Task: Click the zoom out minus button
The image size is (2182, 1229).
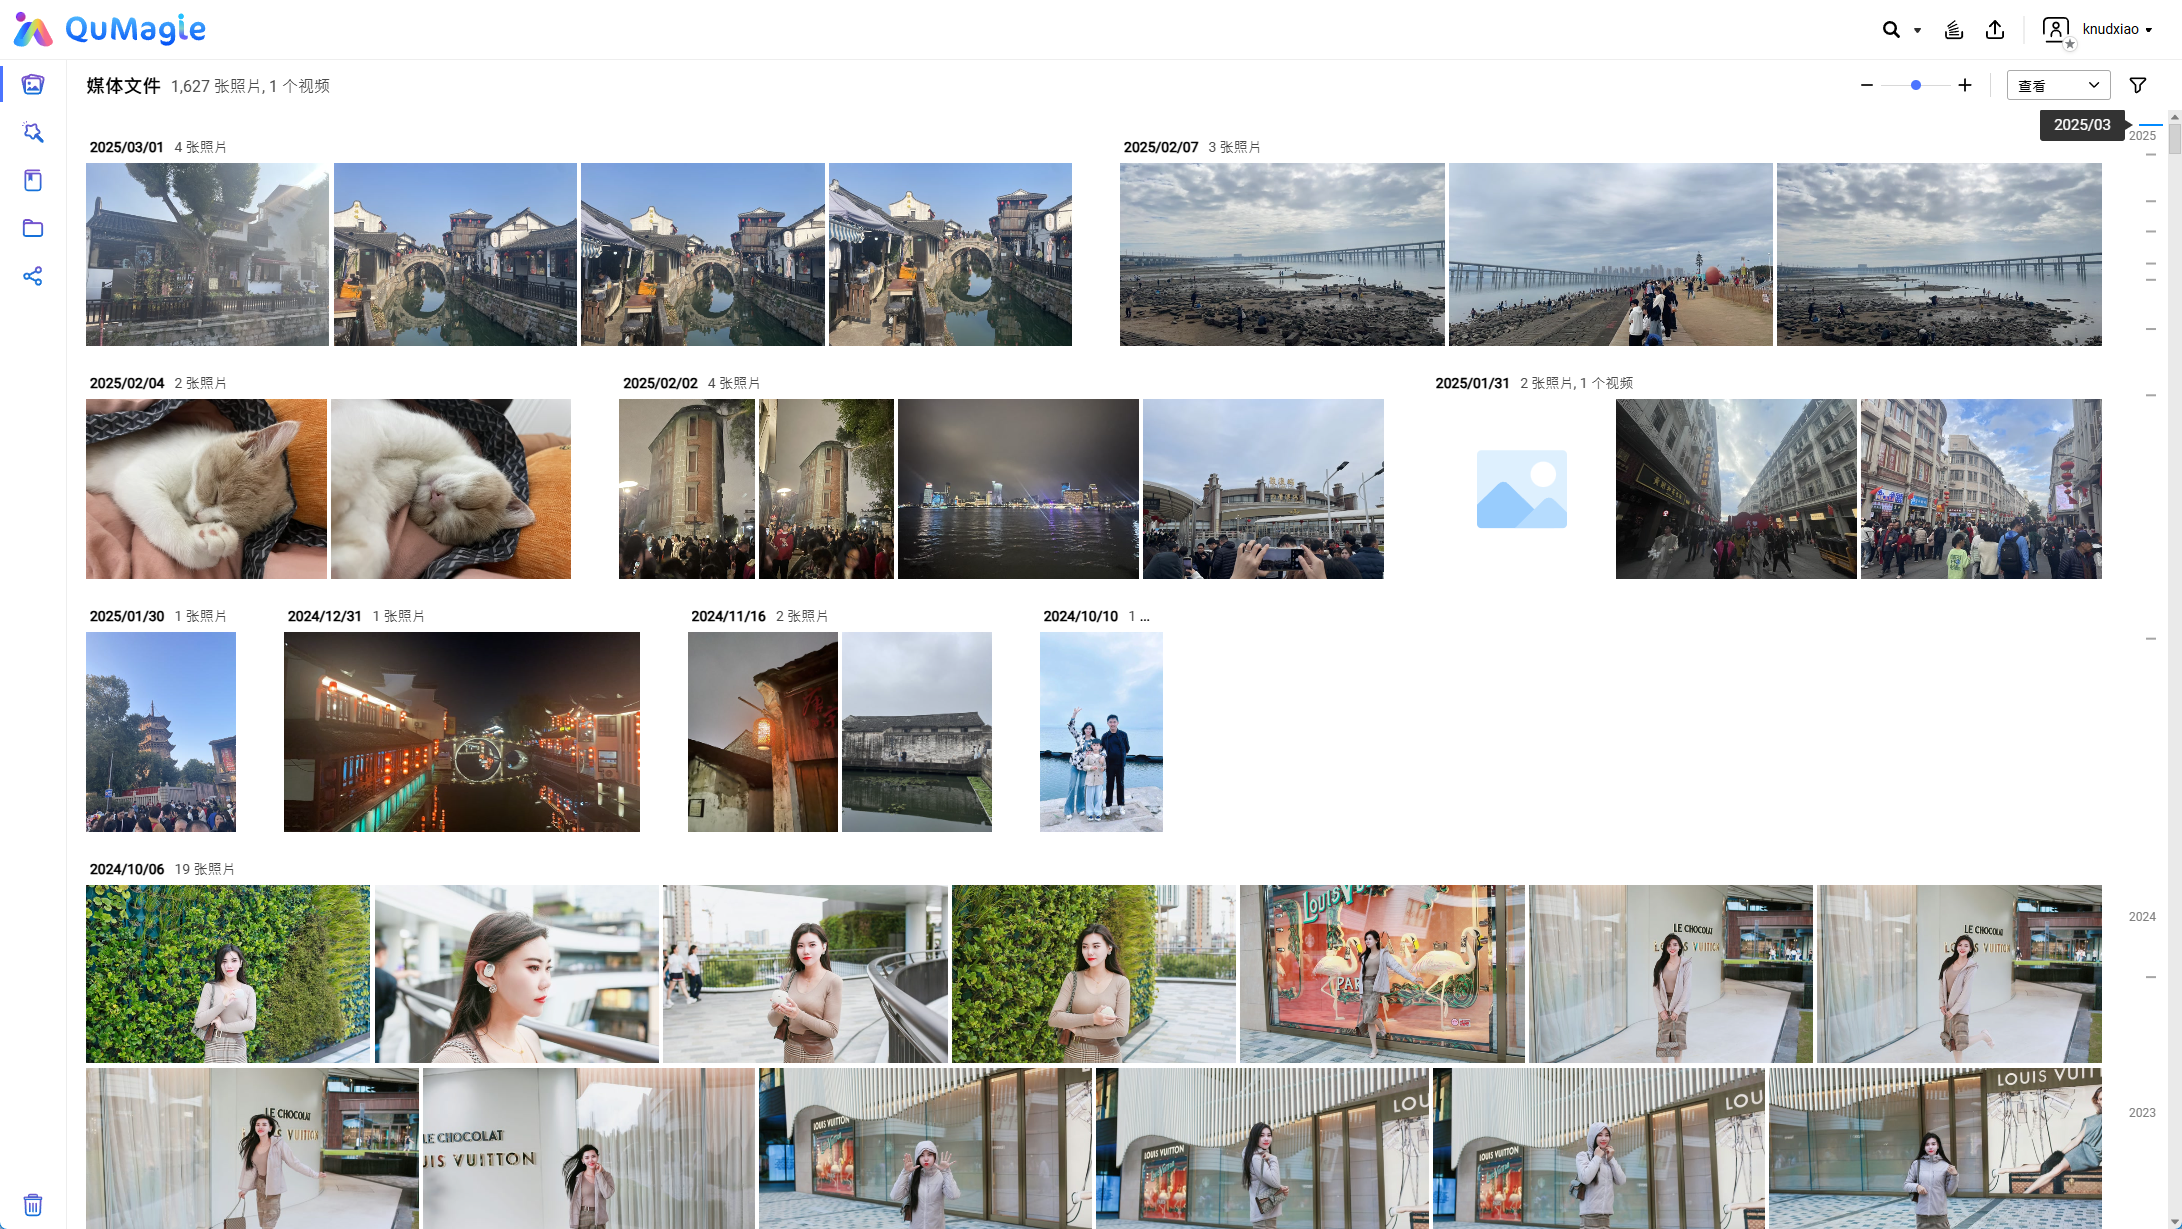Action: point(1866,86)
